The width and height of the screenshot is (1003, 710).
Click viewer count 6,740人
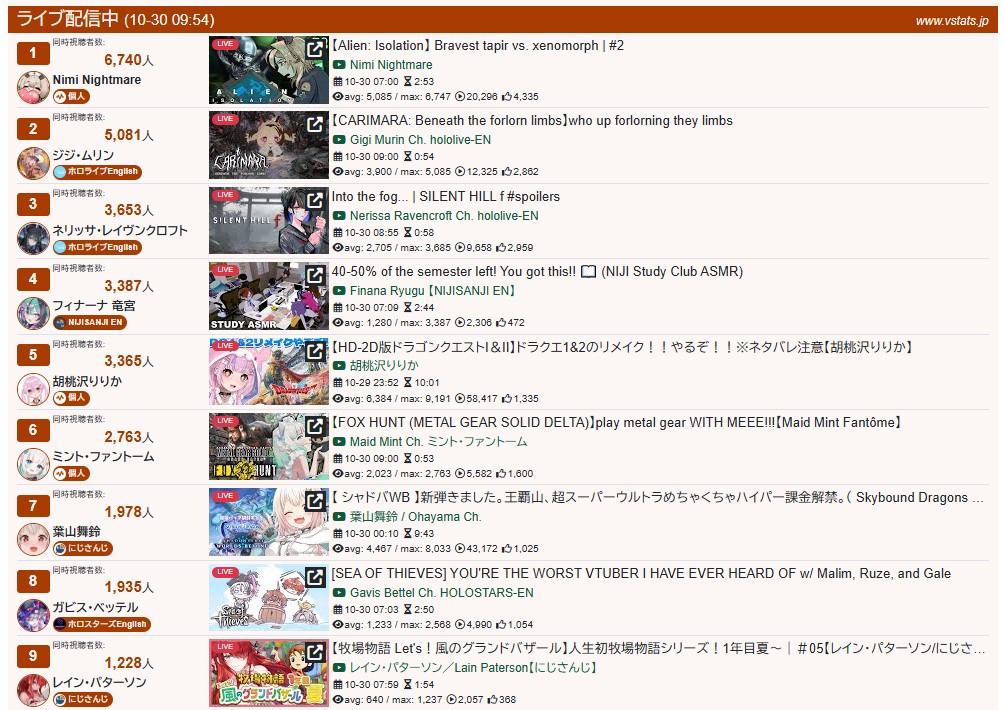point(129,60)
